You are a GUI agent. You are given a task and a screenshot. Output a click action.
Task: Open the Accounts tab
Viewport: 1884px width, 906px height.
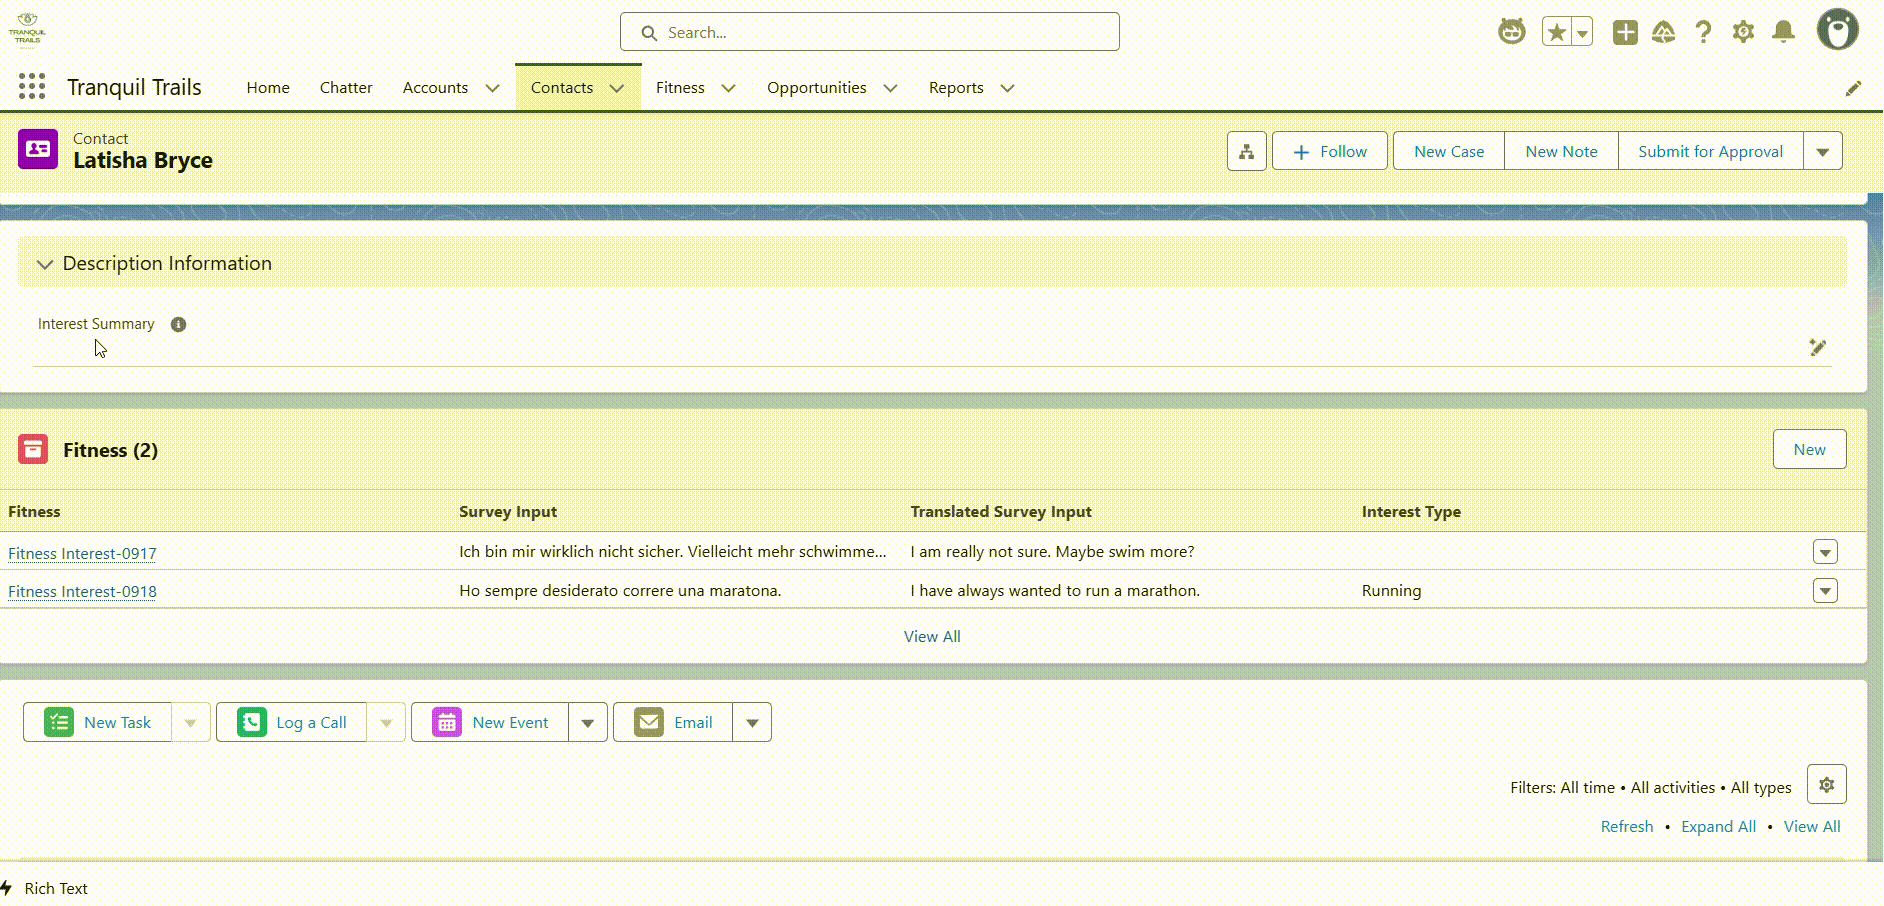435,88
